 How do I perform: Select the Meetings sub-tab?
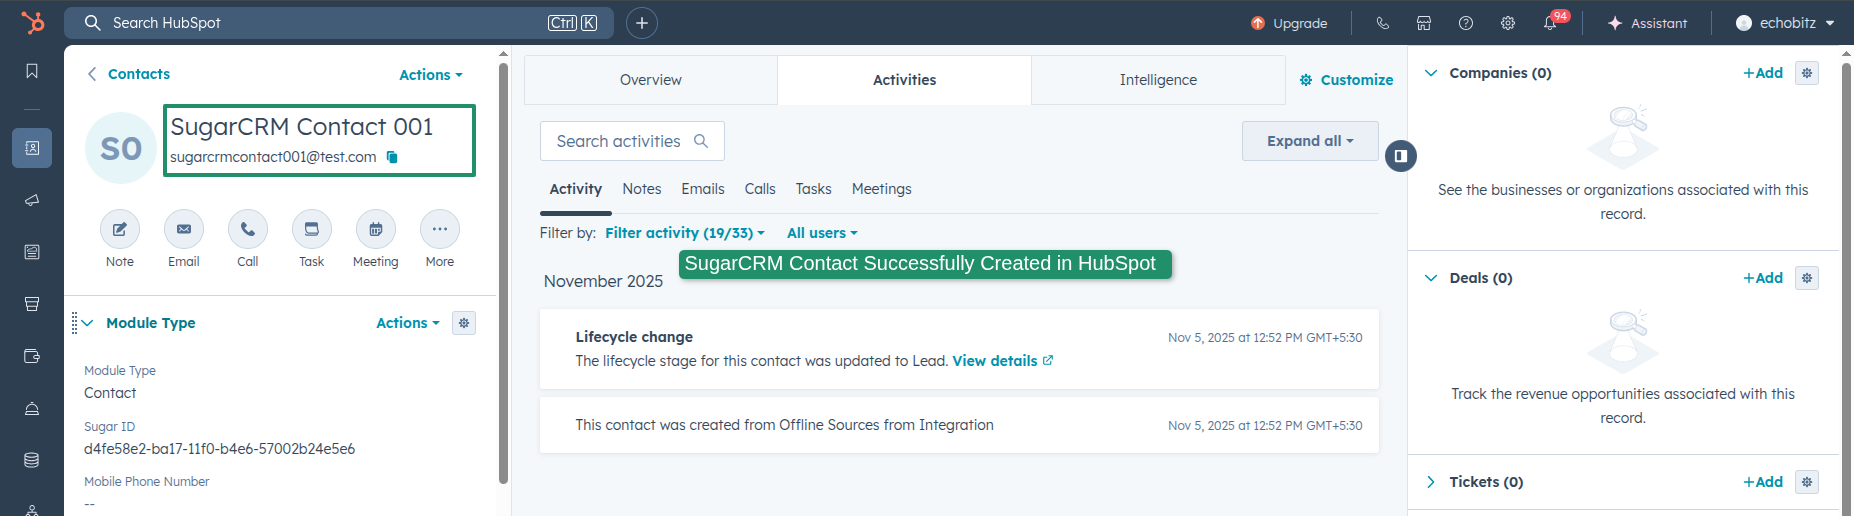tap(882, 189)
